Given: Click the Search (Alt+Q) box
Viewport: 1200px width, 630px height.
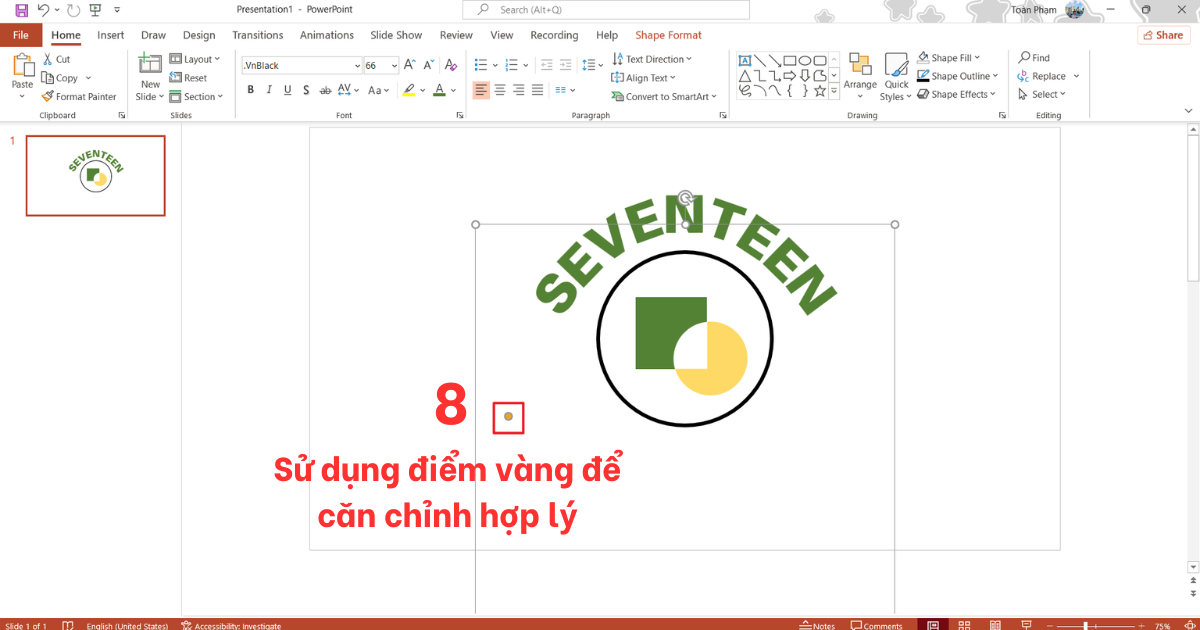Looking at the screenshot, I should coord(607,10).
